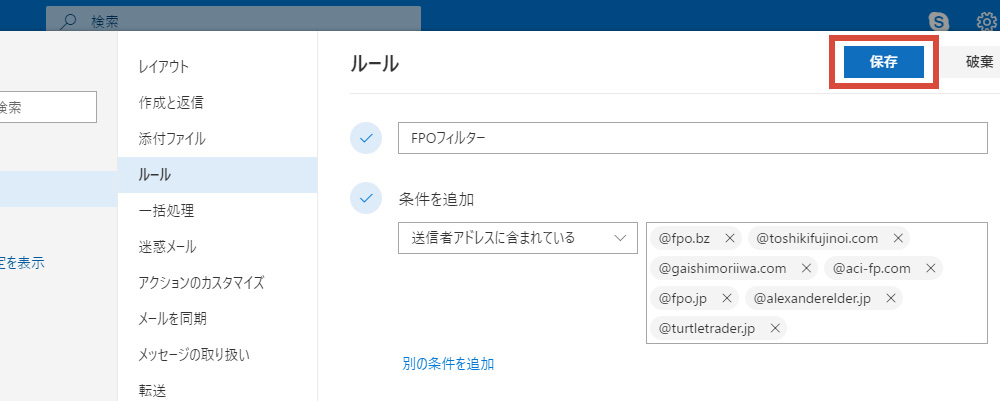
Task: Click the checkmark beside 条件を追加
Action: click(366, 199)
